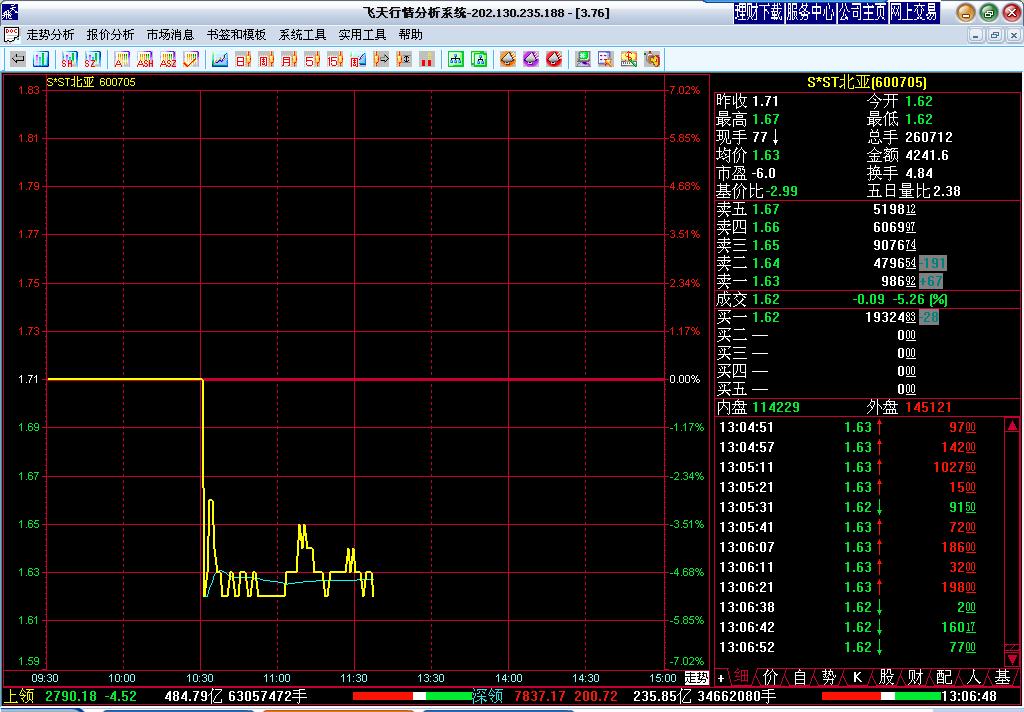This screenshot has height=712, width=1024.
Task: Click the 上领 index in status bar
Action: coord(20,696)
